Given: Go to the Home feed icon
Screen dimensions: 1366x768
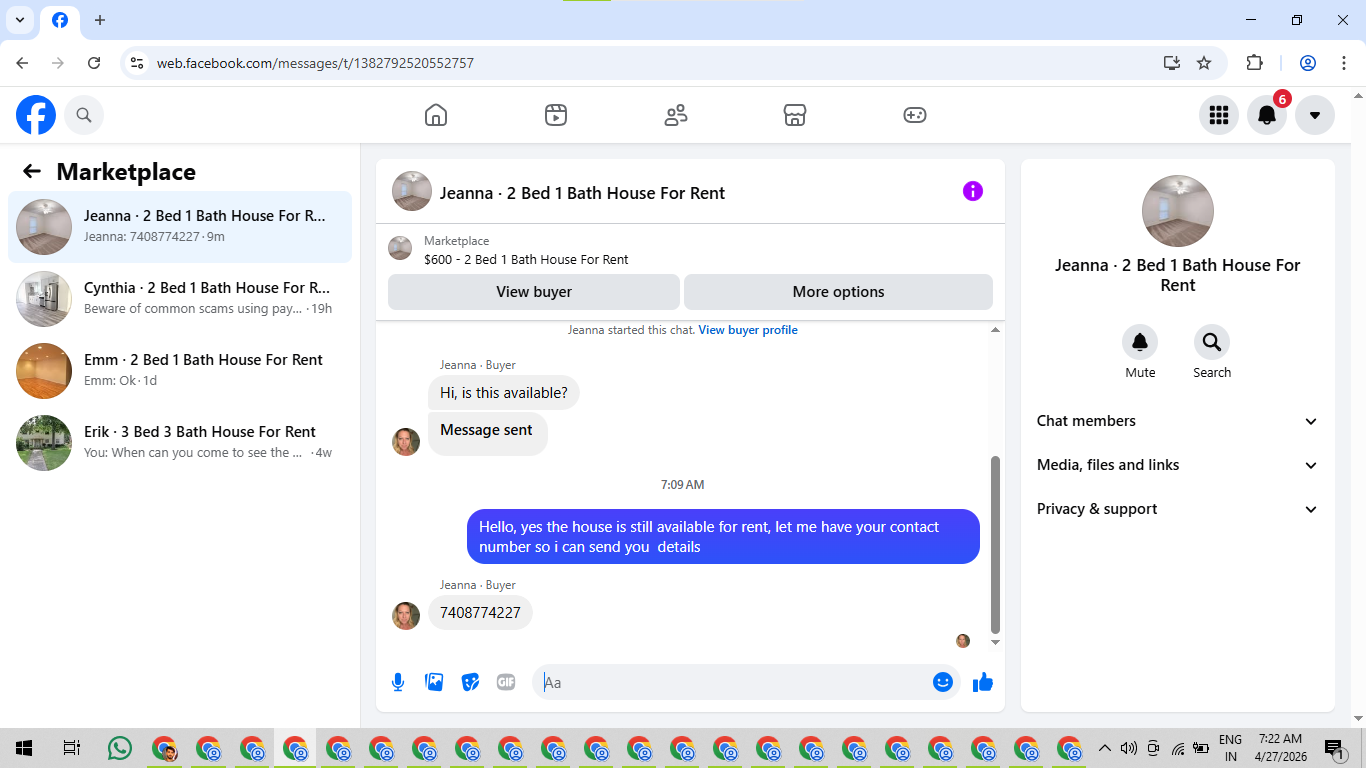Looking at the screenshot, I should click(436, 115).
